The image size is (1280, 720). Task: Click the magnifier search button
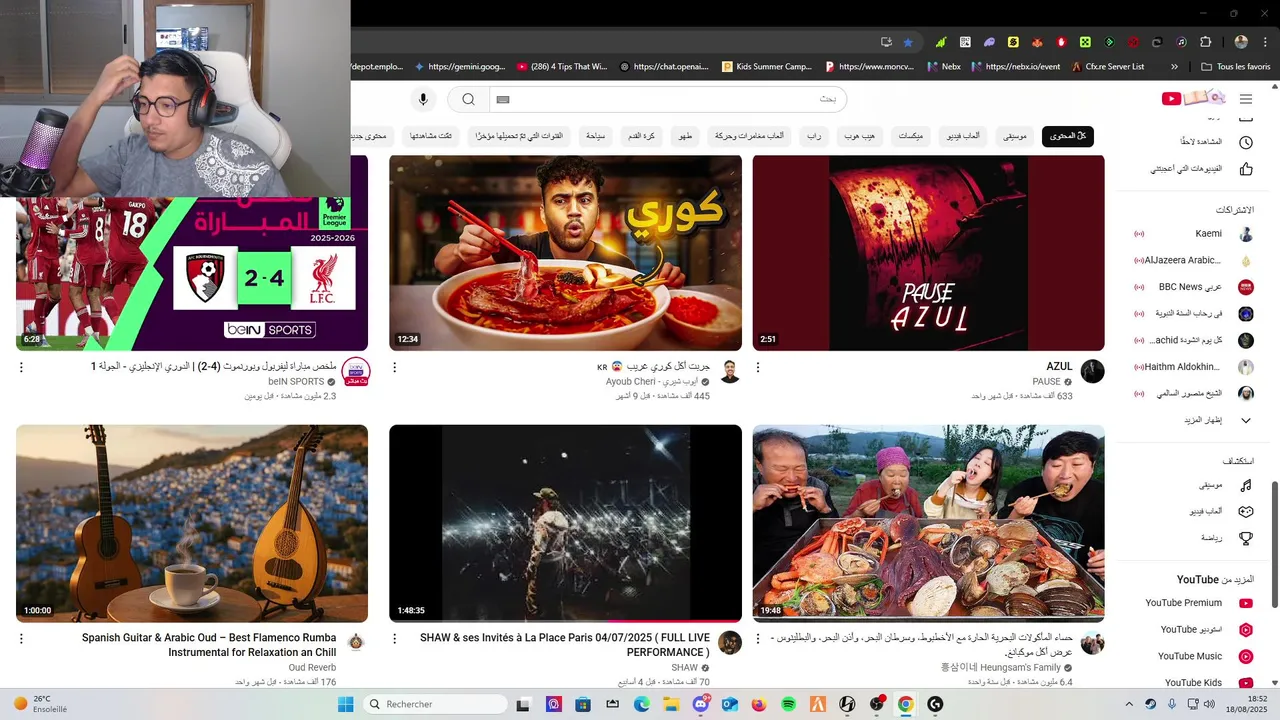468,99
